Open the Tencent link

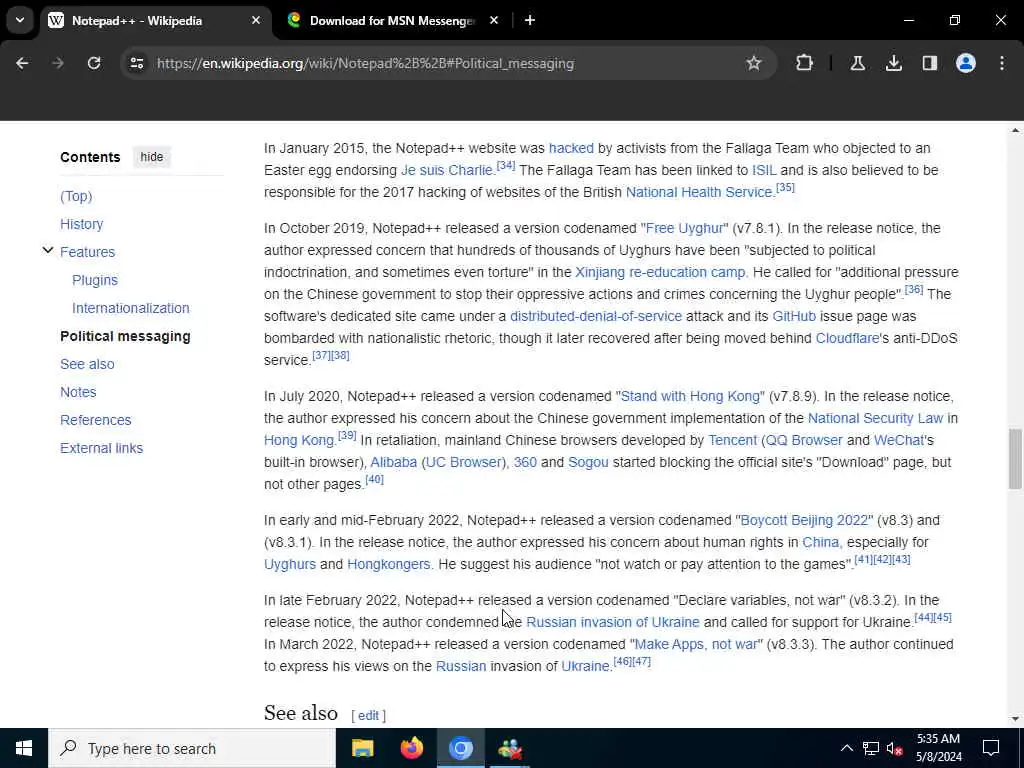coord(732,440)
